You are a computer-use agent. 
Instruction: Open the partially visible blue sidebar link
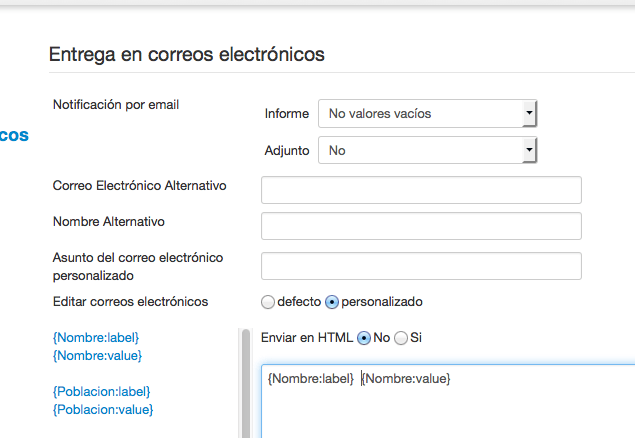pyautogui.click(x=14, y=135)
